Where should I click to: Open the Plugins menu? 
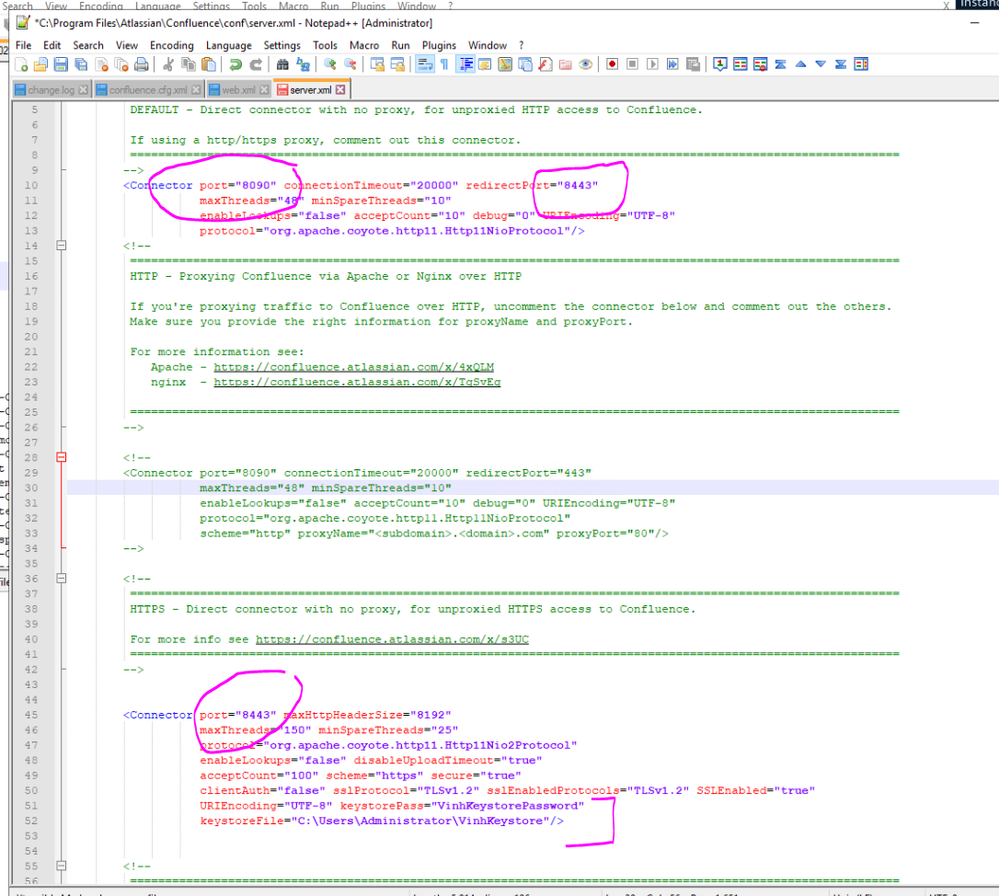(x=439, y=45)
